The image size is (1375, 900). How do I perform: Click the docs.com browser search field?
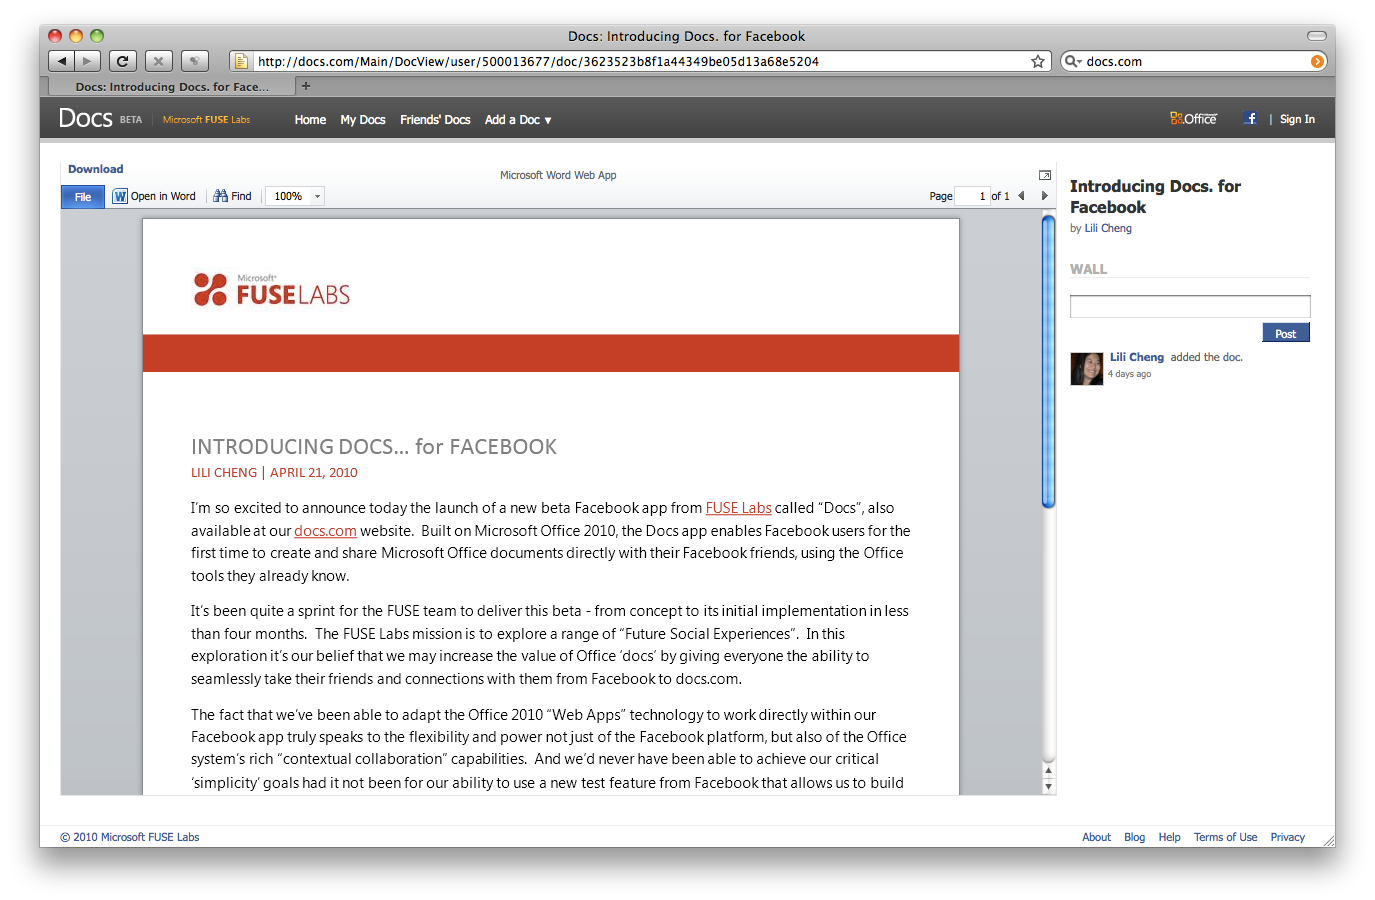[x=1196, y=61]
